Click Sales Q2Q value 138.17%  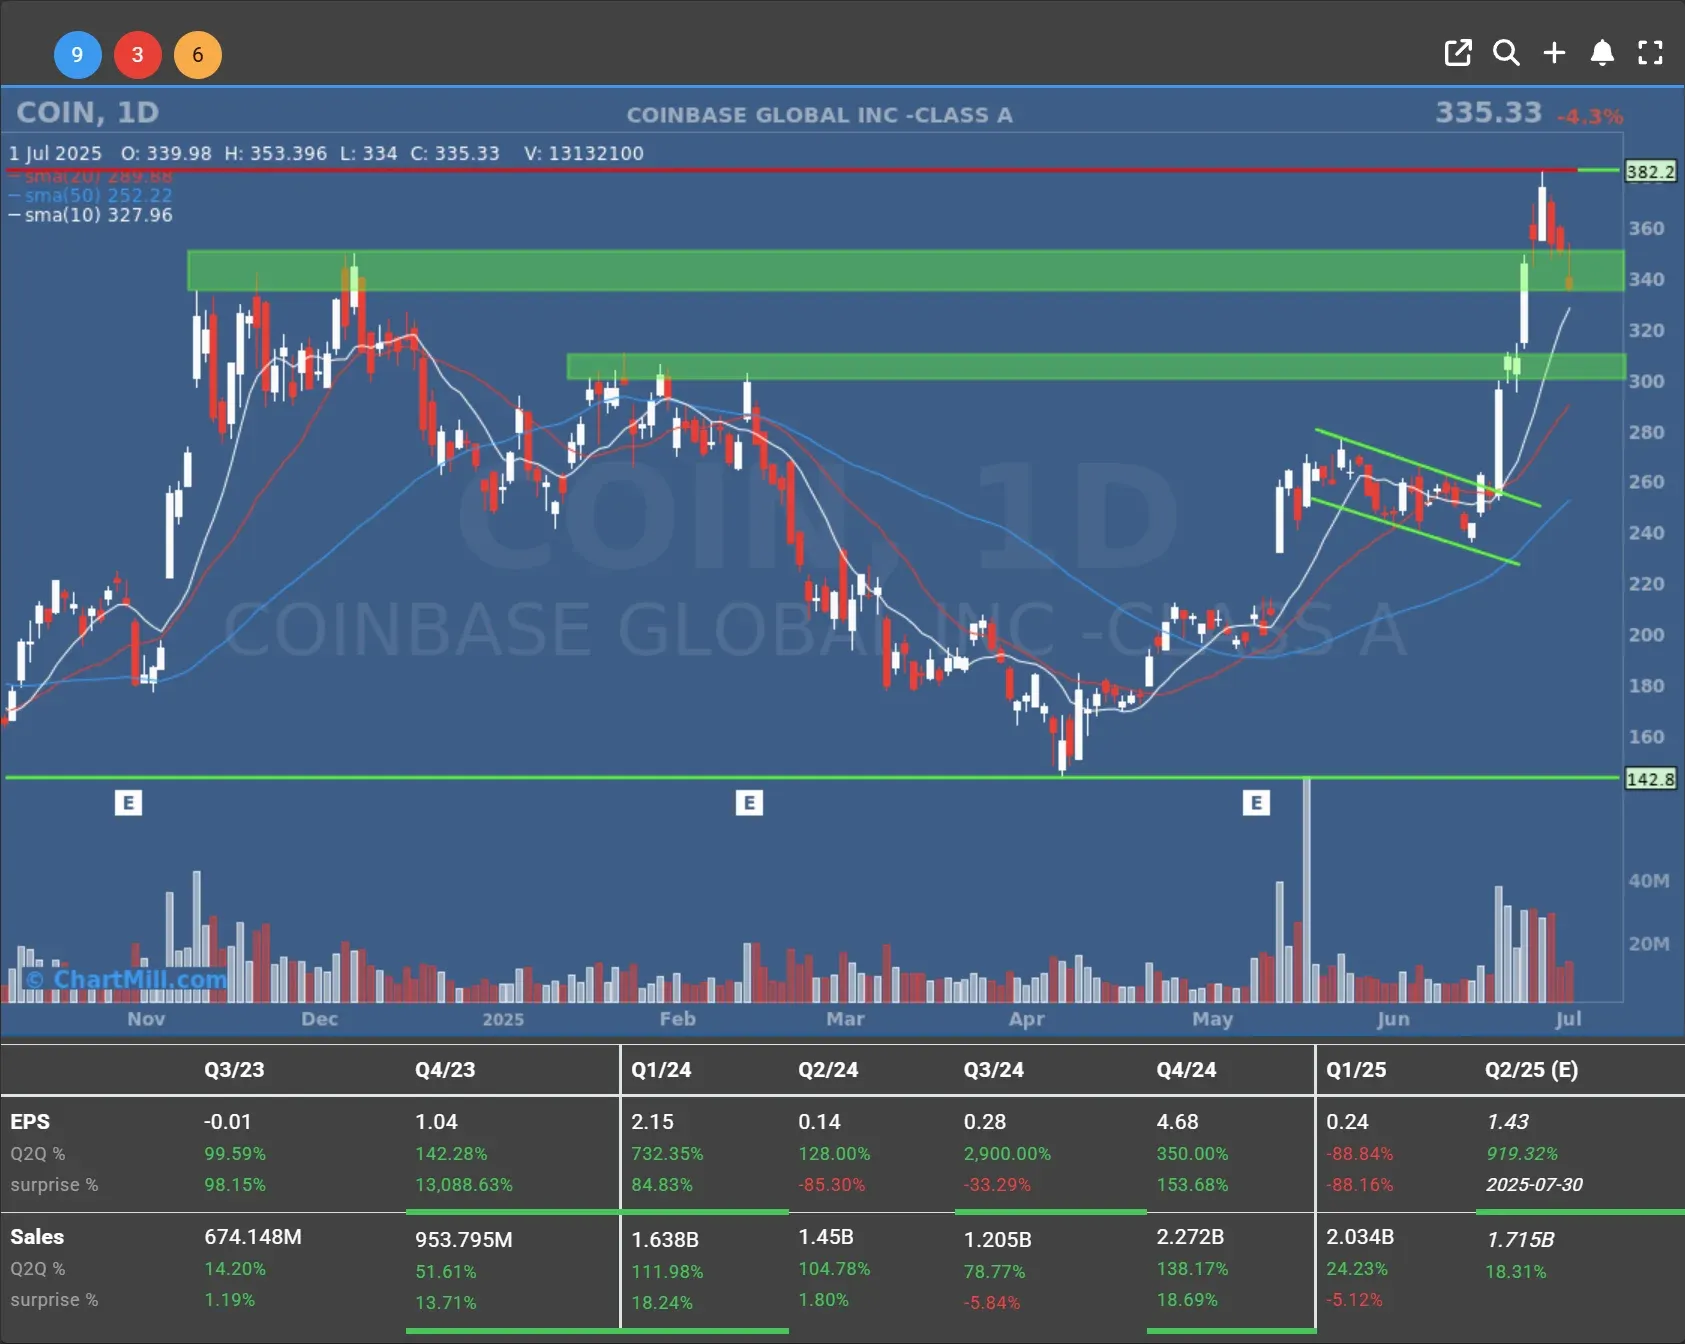[x=1193, y=1269]
